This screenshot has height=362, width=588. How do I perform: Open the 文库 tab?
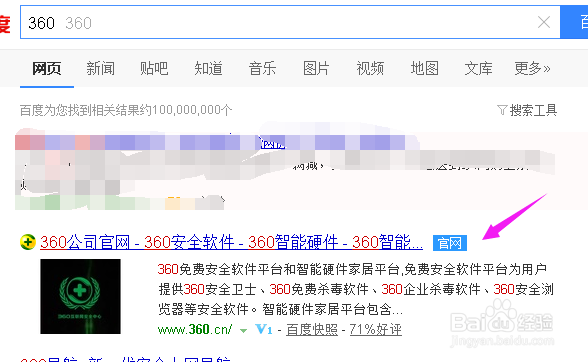(478, 69)
